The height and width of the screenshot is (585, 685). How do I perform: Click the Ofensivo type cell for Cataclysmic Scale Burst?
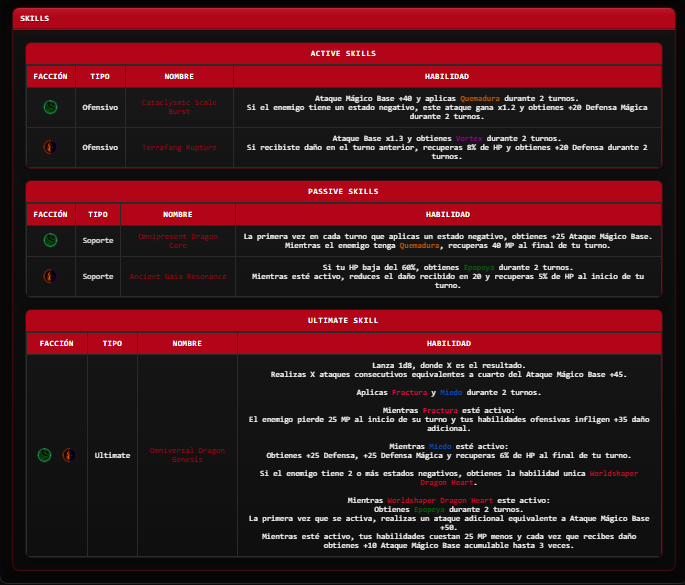pos(100,107)
